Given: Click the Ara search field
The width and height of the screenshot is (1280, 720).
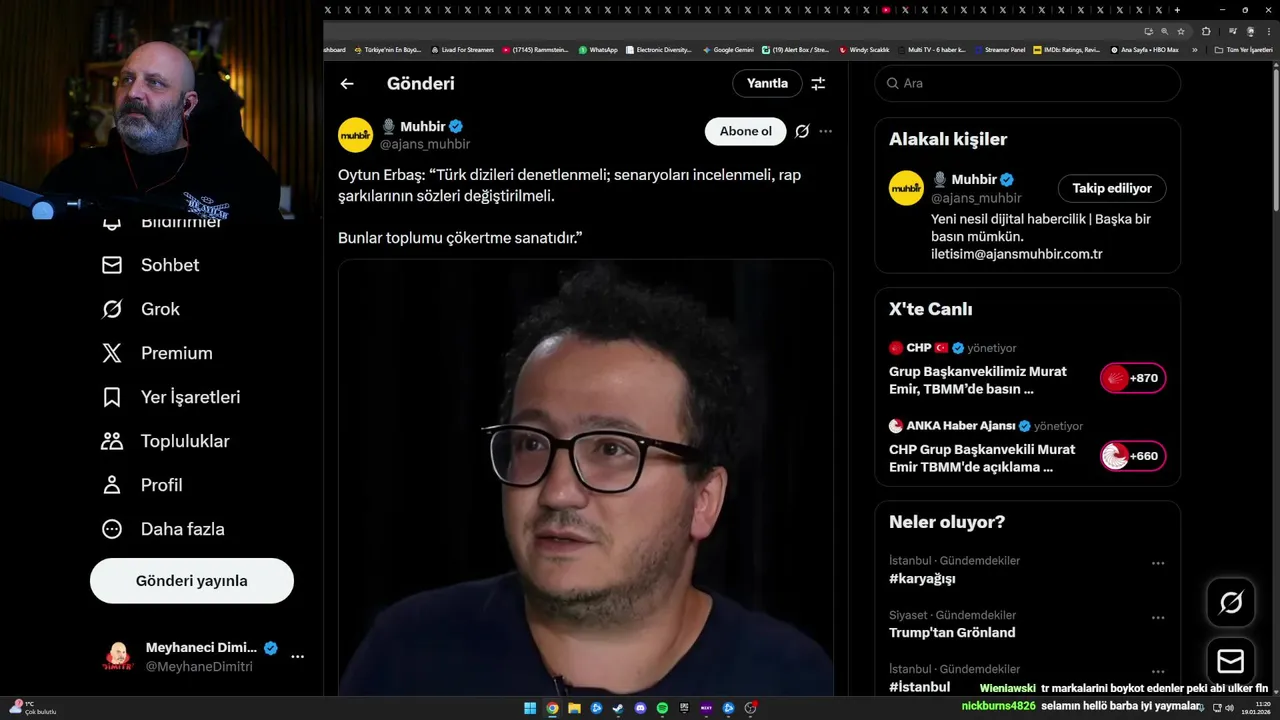Looking at the screenshot, I should tap(1027, 83).
